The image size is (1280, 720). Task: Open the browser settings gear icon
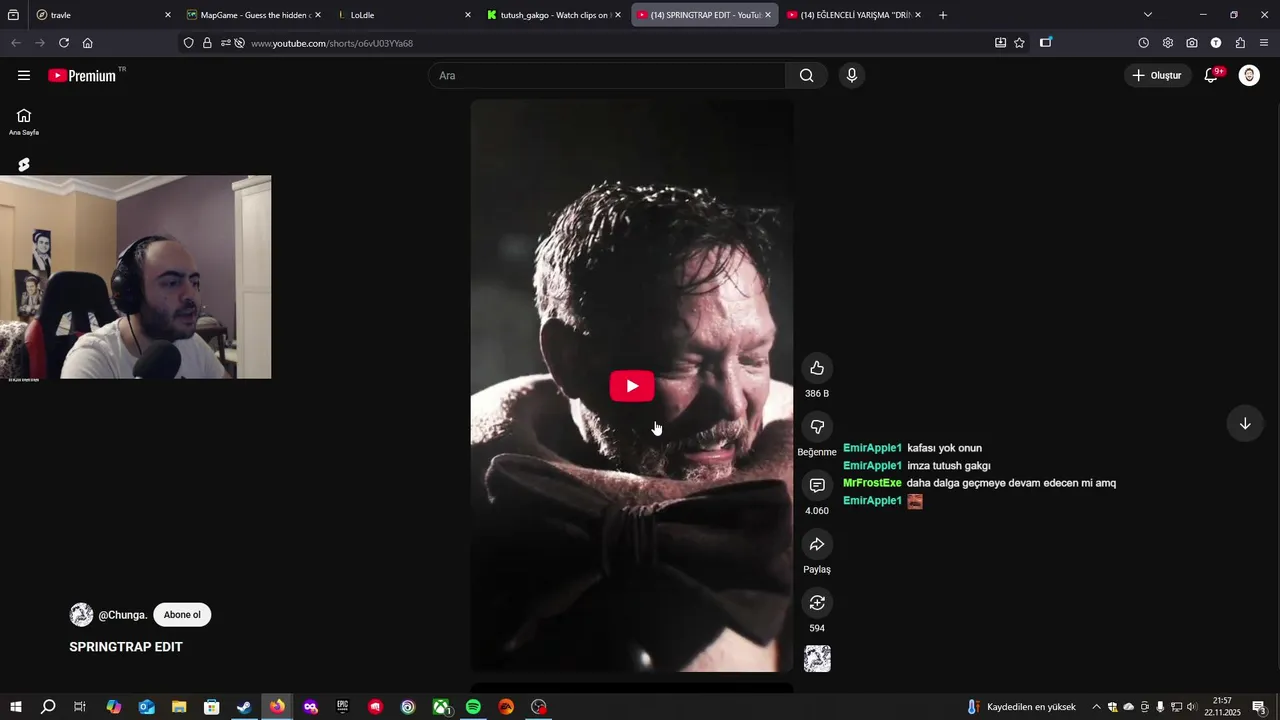(x=1168, y=43)
